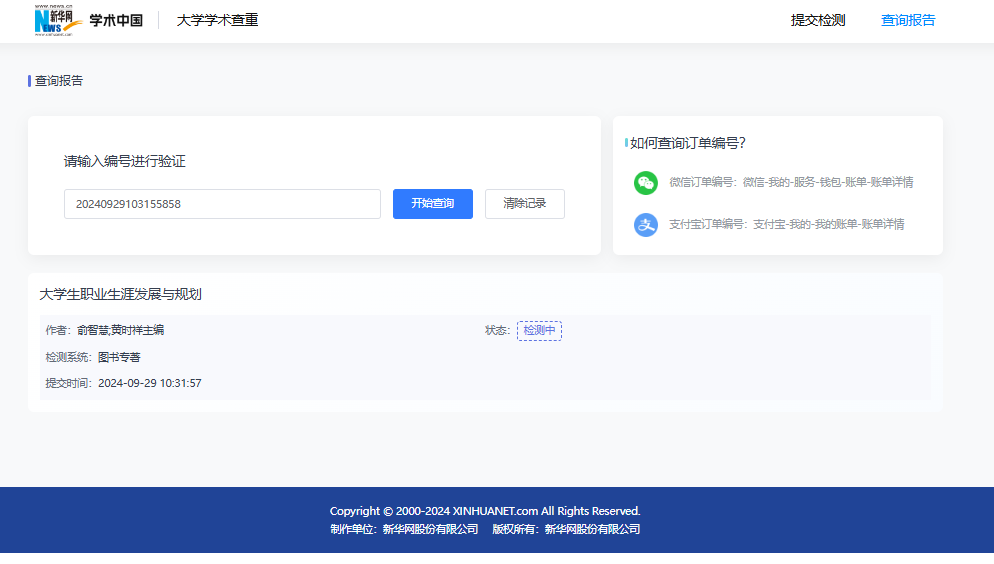Click the green WeChat icon
The image size is (994, 564).
(x=646, y=183)
